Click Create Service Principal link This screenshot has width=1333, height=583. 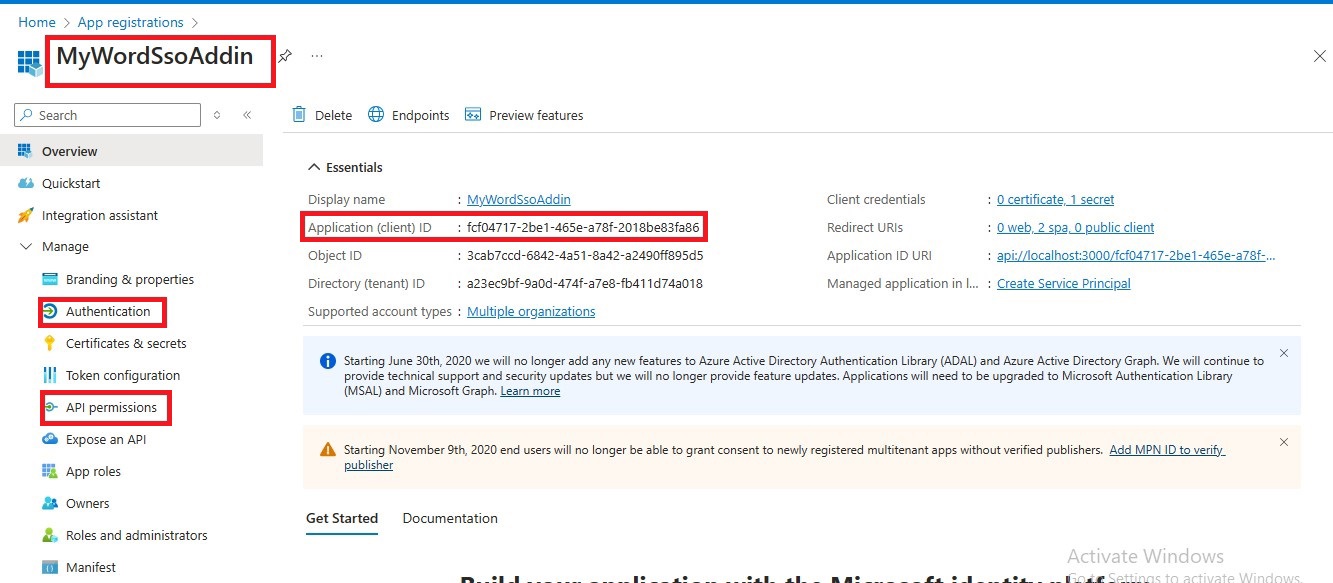(1064, 283)
